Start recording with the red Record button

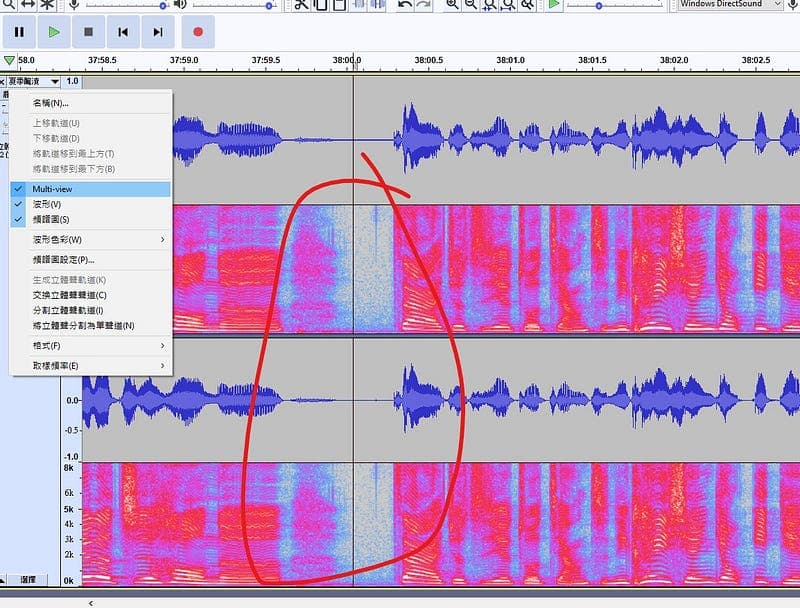click(198, 32)
